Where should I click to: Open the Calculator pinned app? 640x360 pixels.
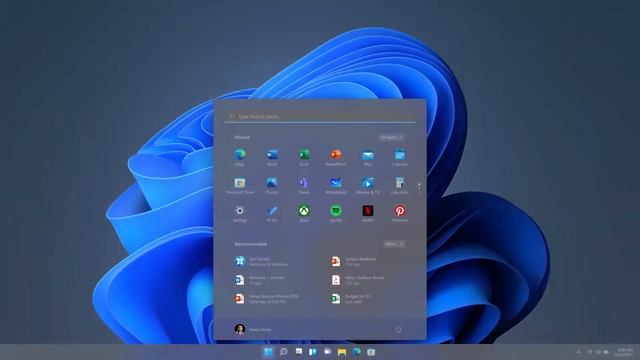400,185
